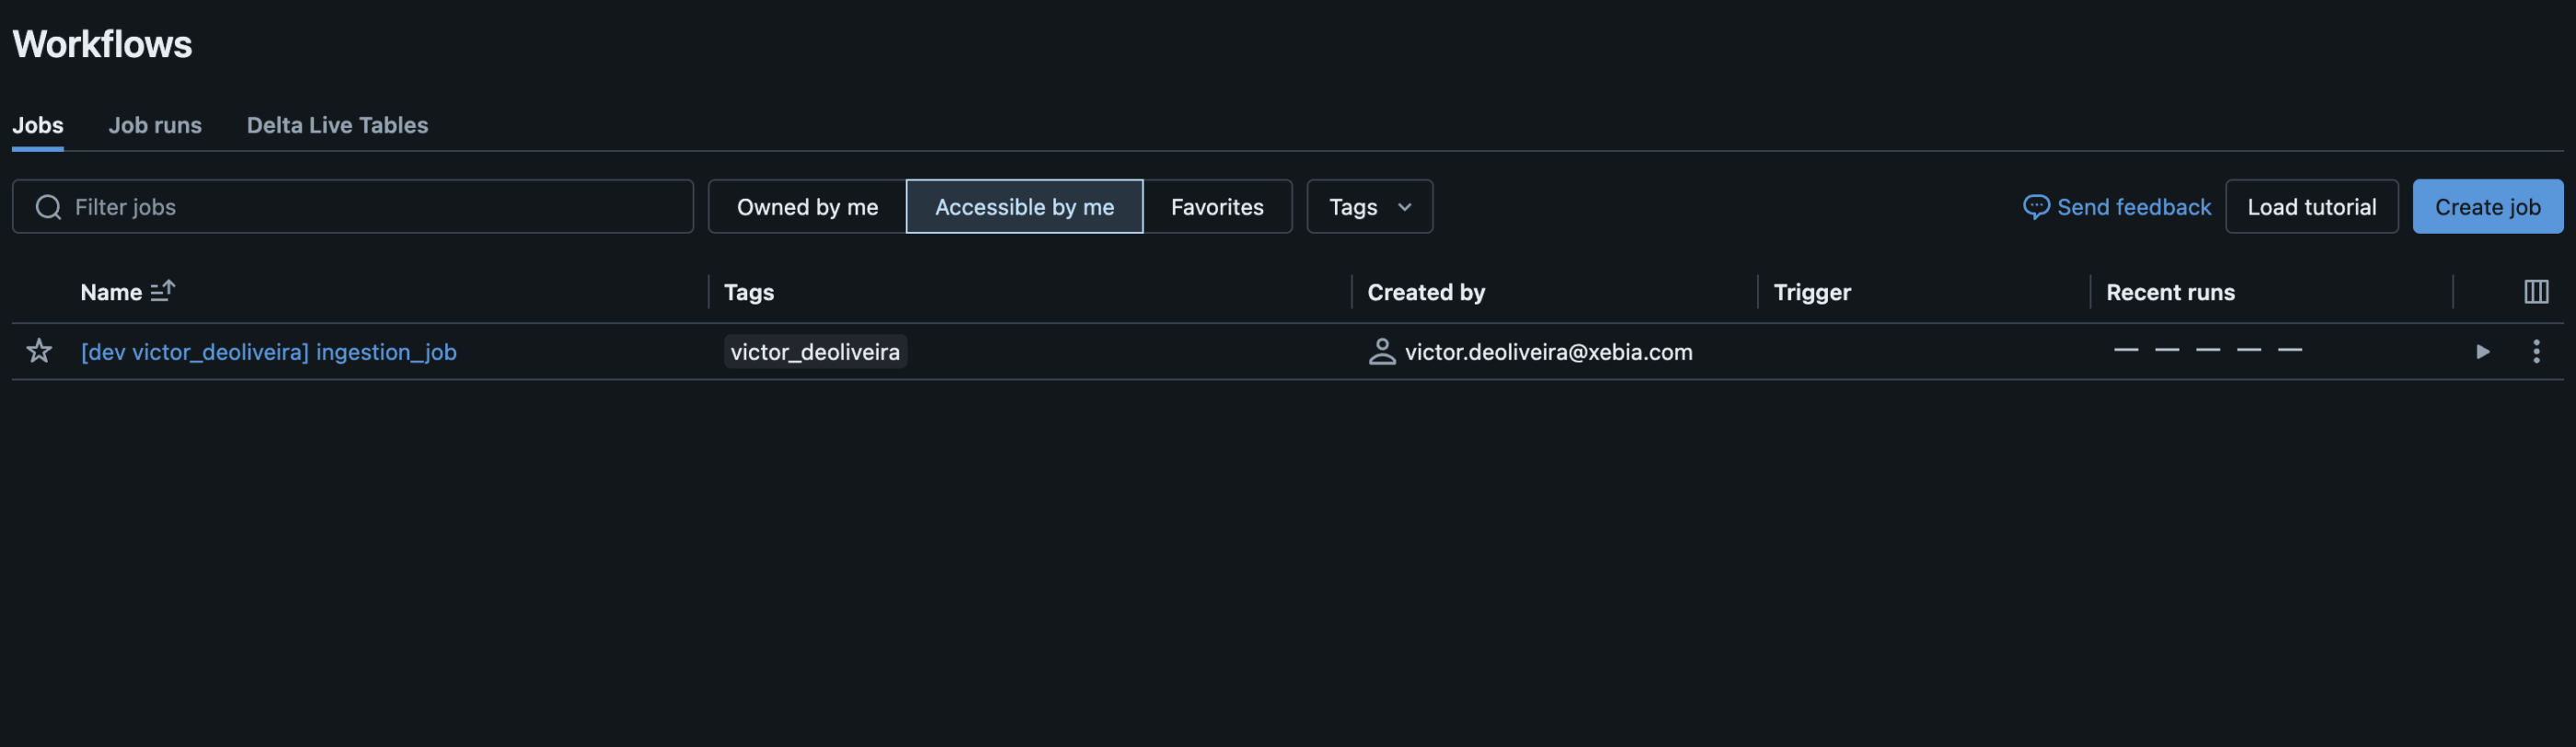This screenshot has height=747, width=2576.
Task: Focus the Filter jobs search field
Action: click(353, 207)
